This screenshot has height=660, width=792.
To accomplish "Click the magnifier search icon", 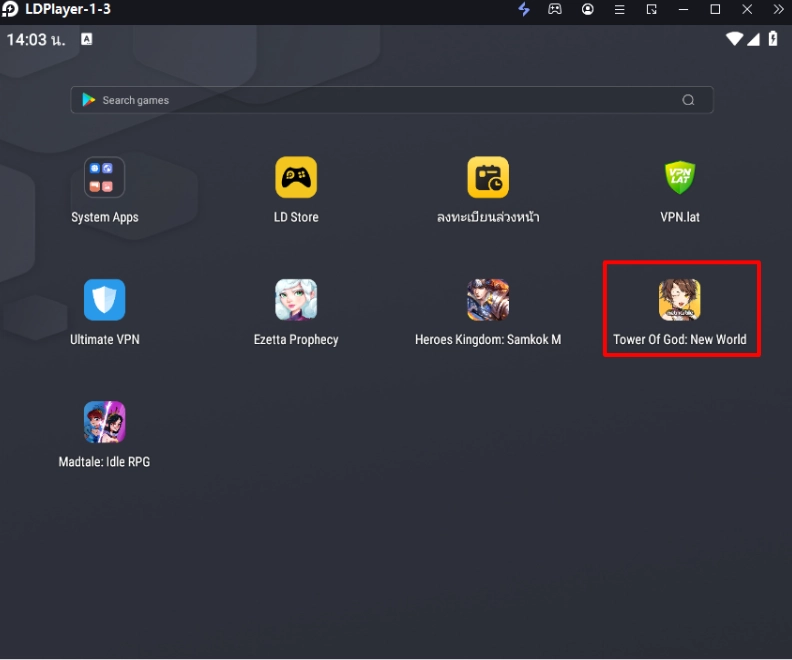I will coord(688,100).
